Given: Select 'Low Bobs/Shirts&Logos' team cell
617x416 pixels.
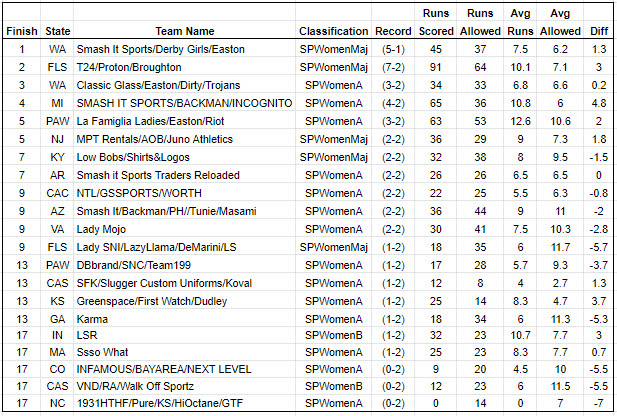Looking at the screenshot, I should click(x=133, y=157).
